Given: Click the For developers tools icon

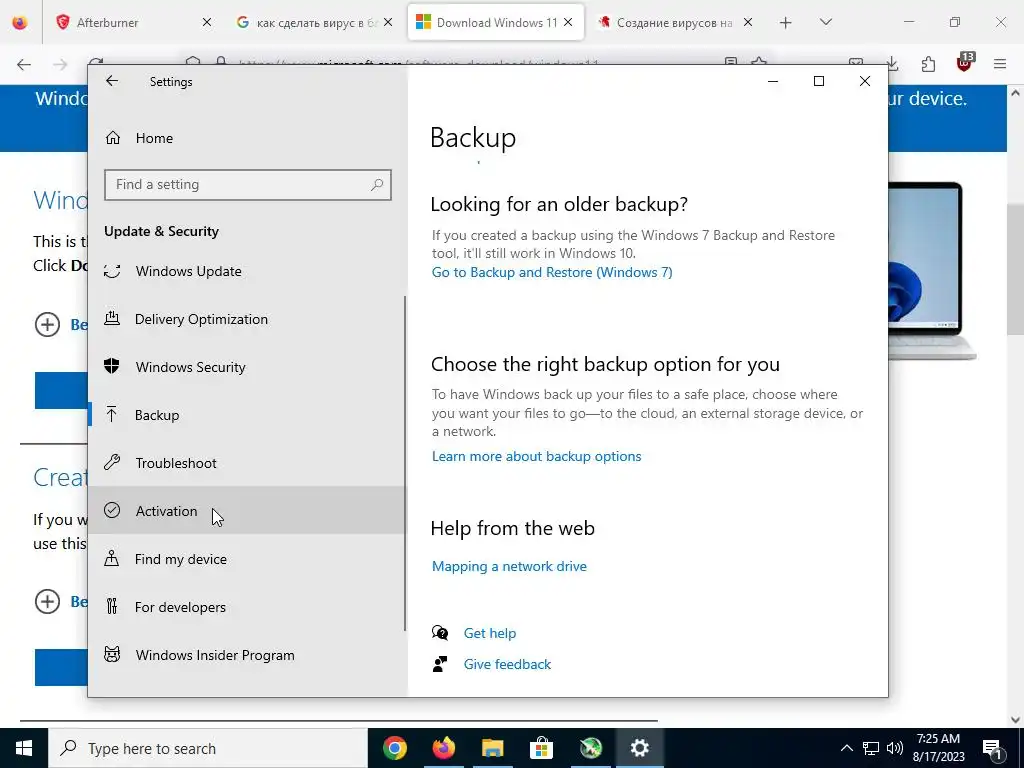Looking at the screenshot, I should 112,607.
